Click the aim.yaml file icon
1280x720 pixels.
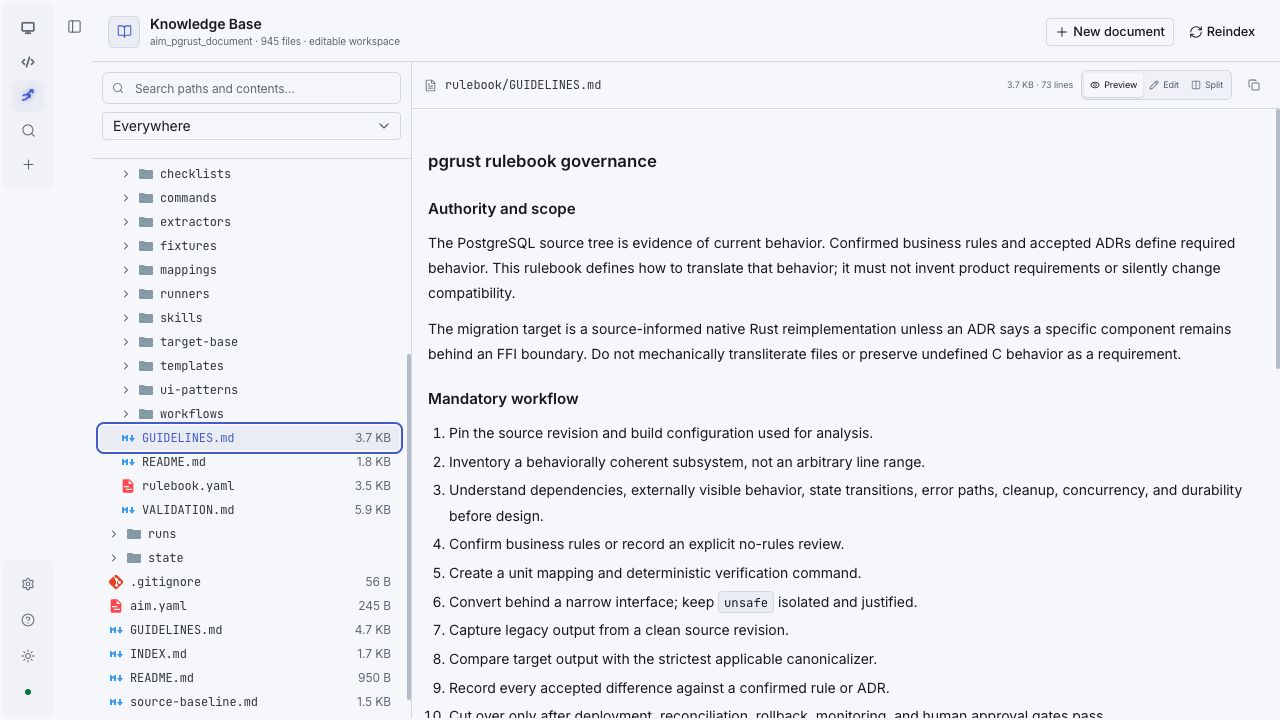pyautogui.click(x=116, y=606)
